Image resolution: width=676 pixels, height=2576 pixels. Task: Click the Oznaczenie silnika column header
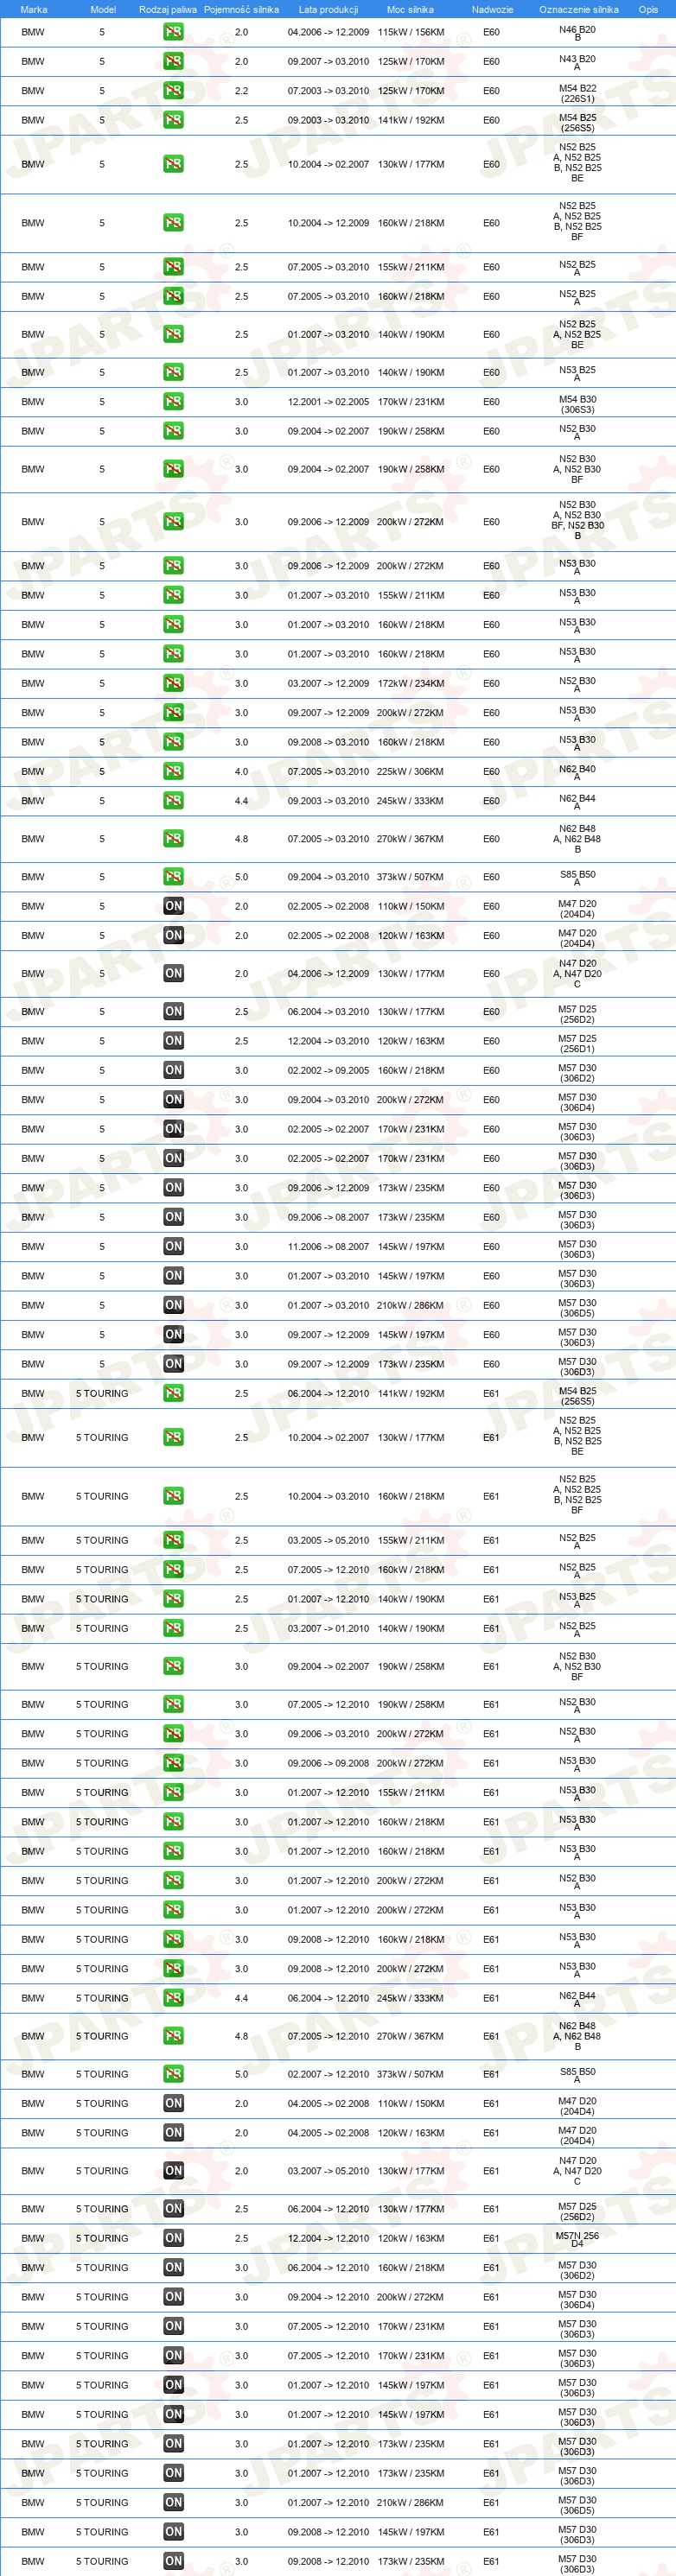(578, 9)
